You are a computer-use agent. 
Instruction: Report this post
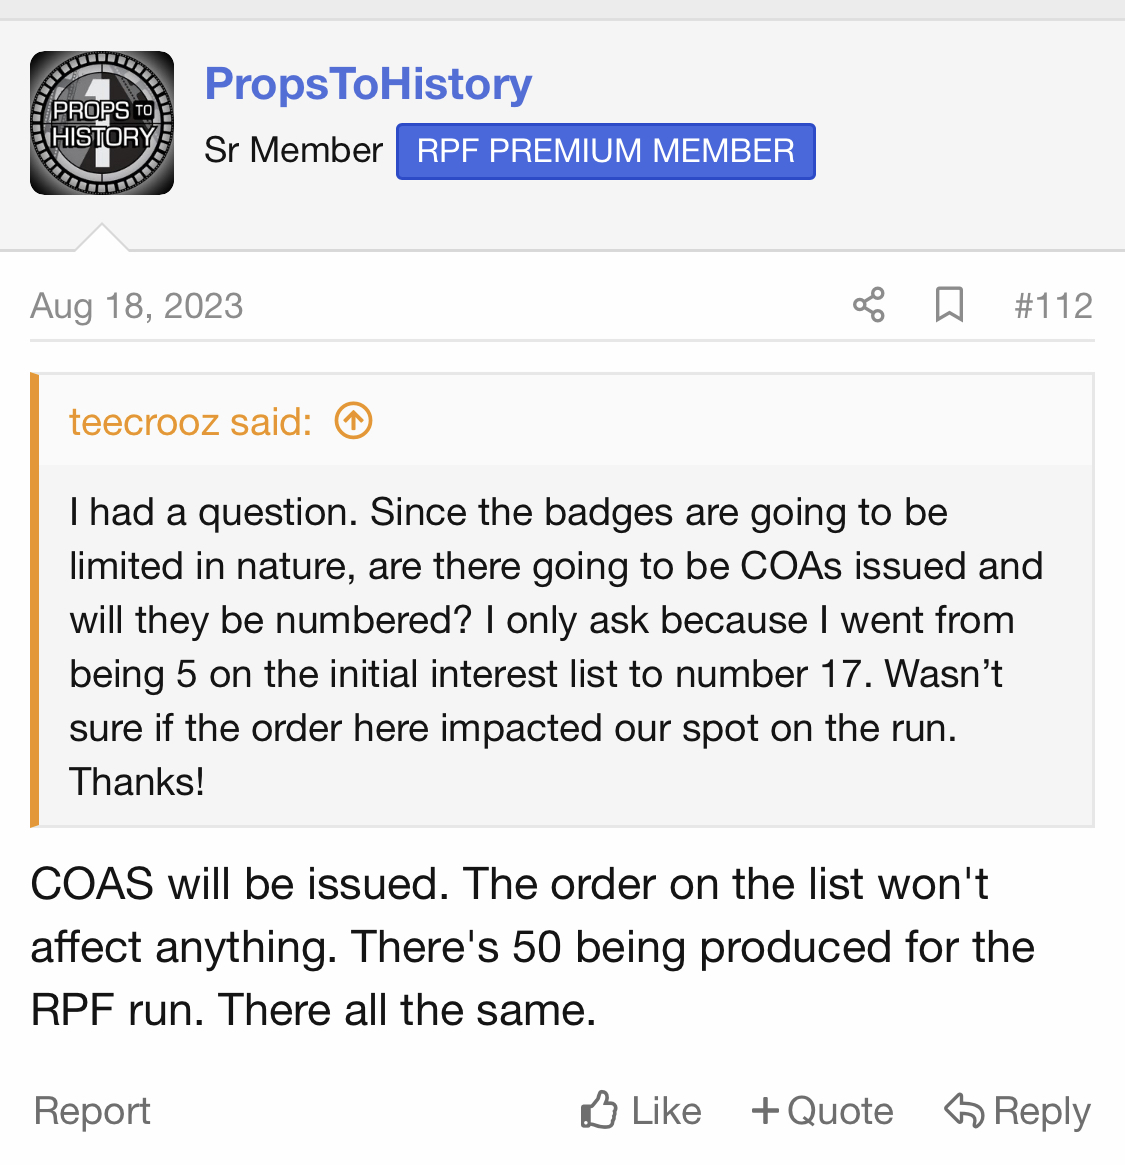coord(92,1111)
